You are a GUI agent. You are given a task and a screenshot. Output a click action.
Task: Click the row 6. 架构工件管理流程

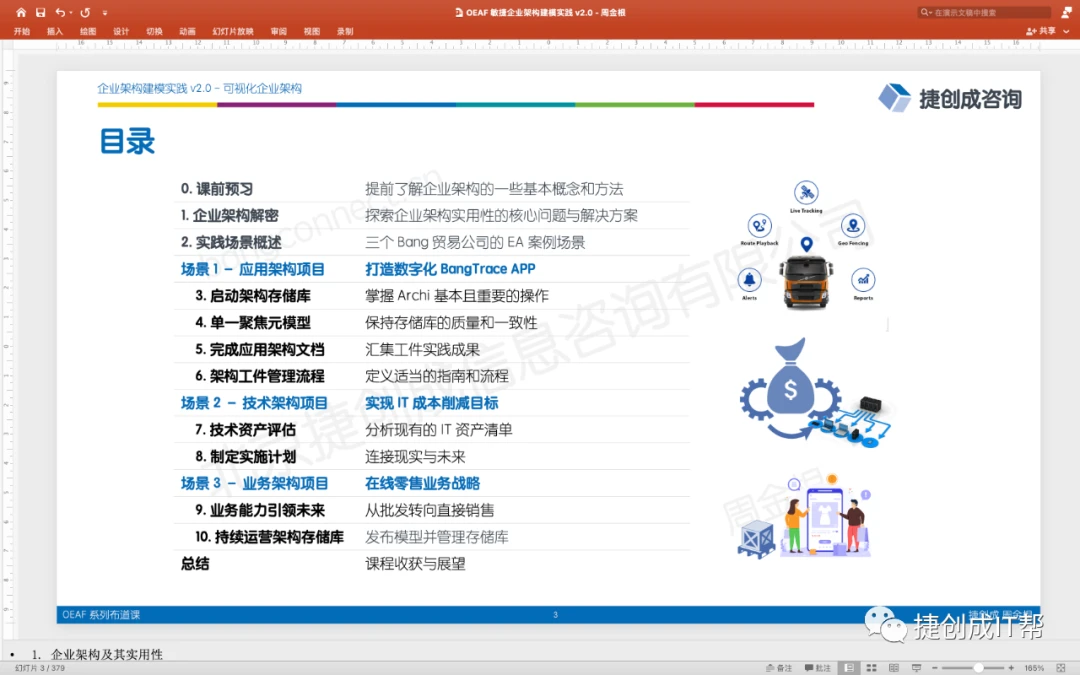tap(432, 376)
